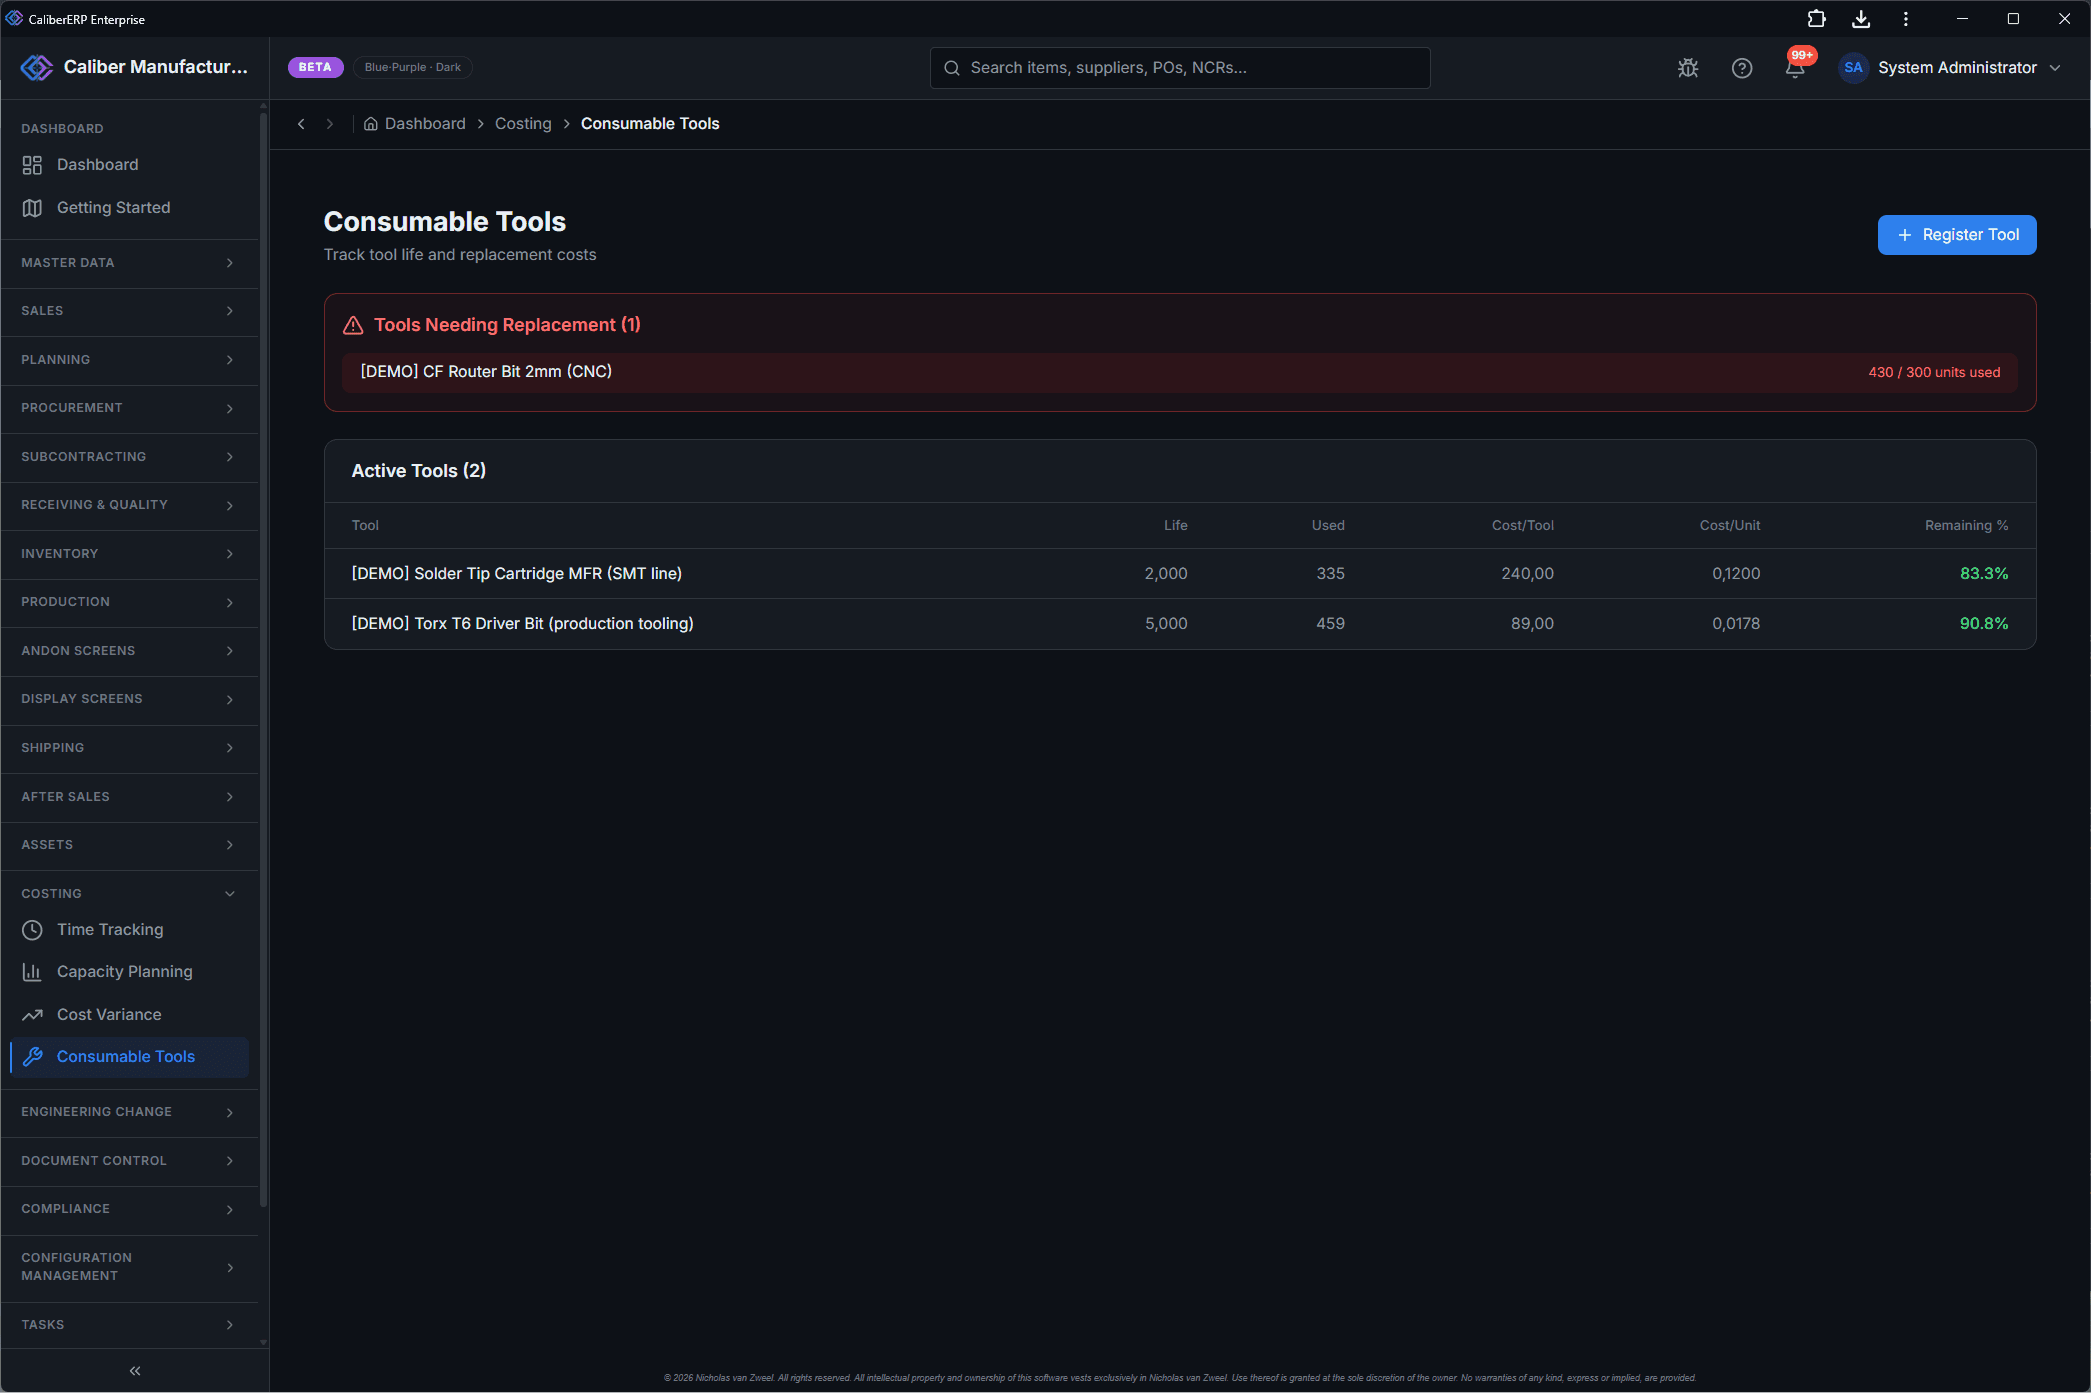Click the Getting Started map icon

pyautogui.click(x=32, y=208)
